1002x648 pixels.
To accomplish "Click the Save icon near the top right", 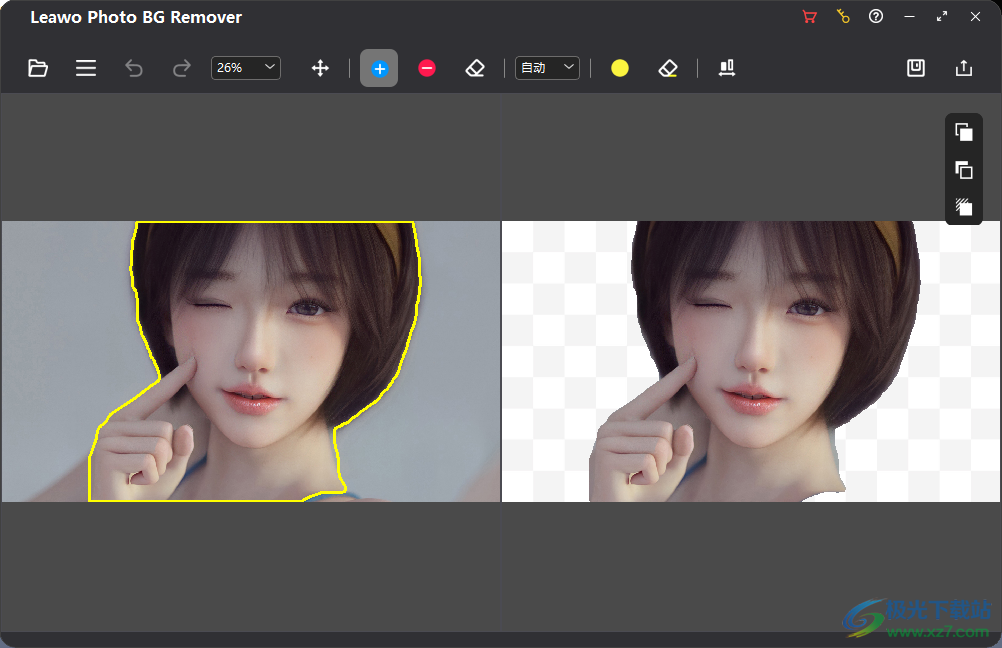I will (915, 68).
